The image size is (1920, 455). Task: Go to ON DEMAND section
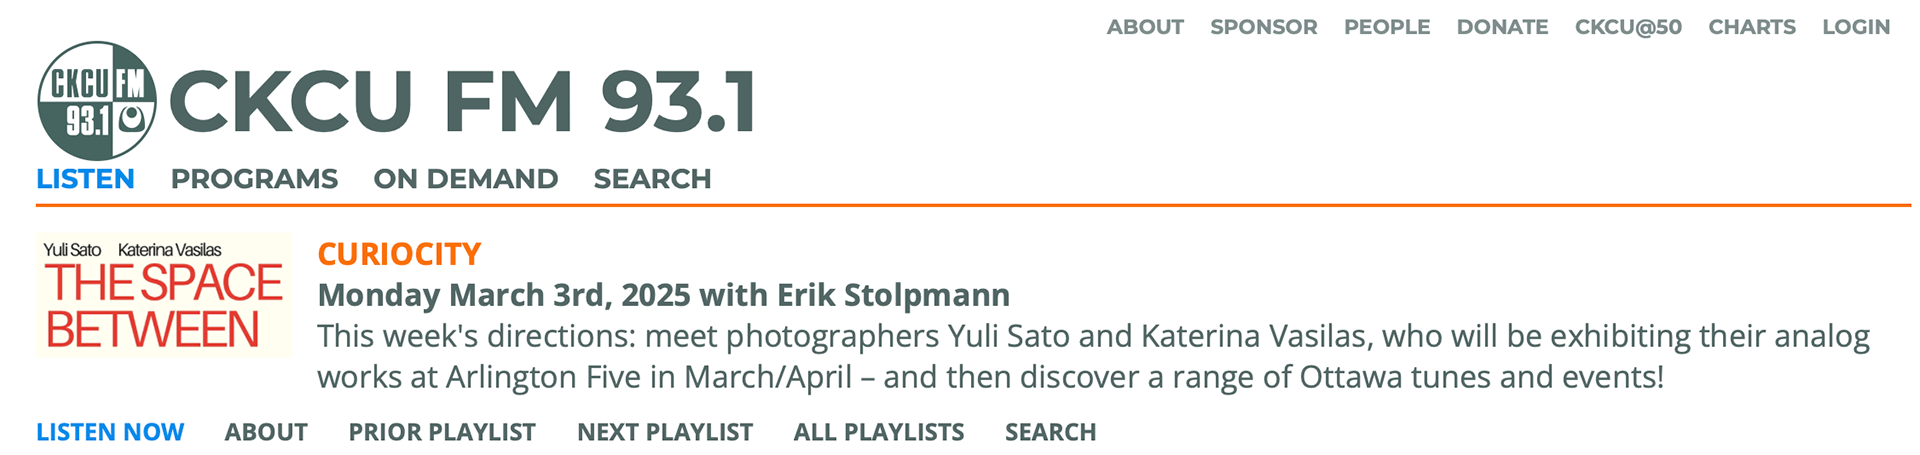click(x=465, y=179)
